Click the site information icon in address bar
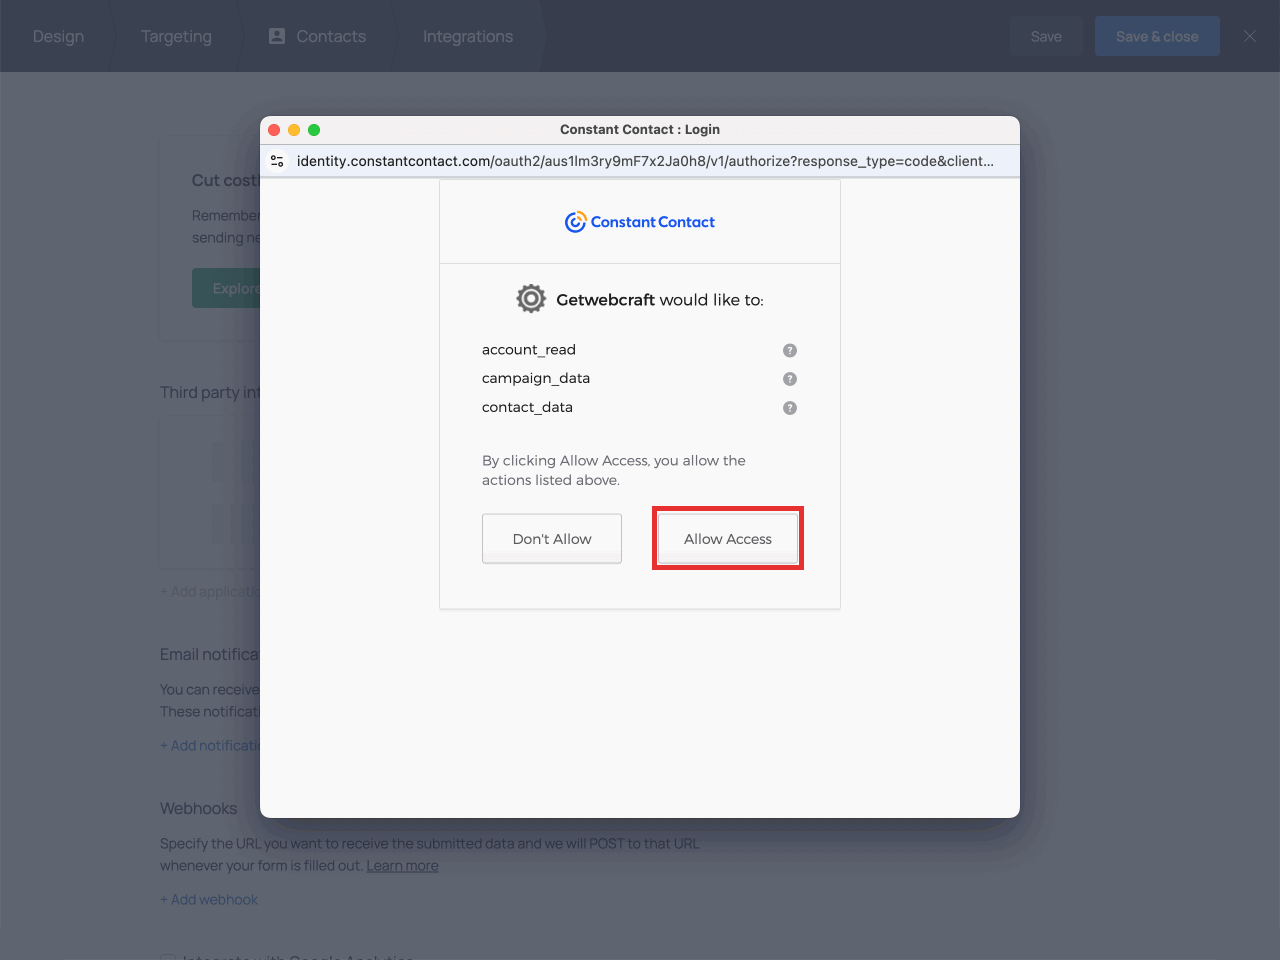Viewport: 1280px width, 960px height. [278, 161]
